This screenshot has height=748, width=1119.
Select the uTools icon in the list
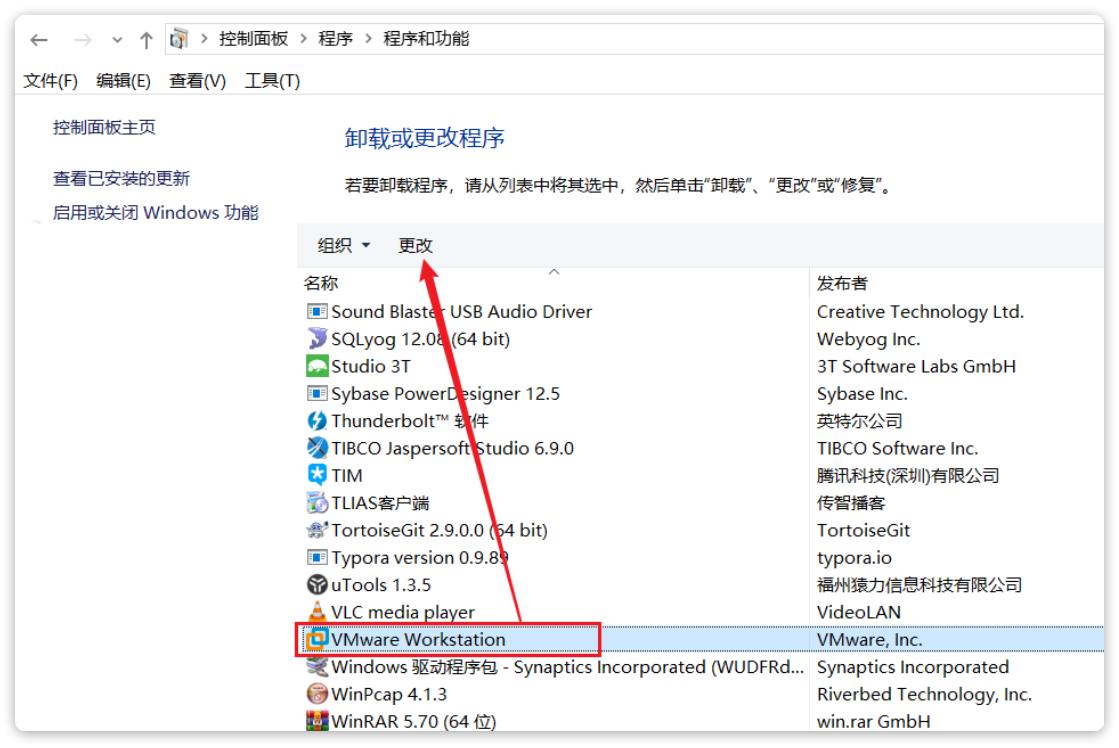pyautogui.click(x=316, y=584)
